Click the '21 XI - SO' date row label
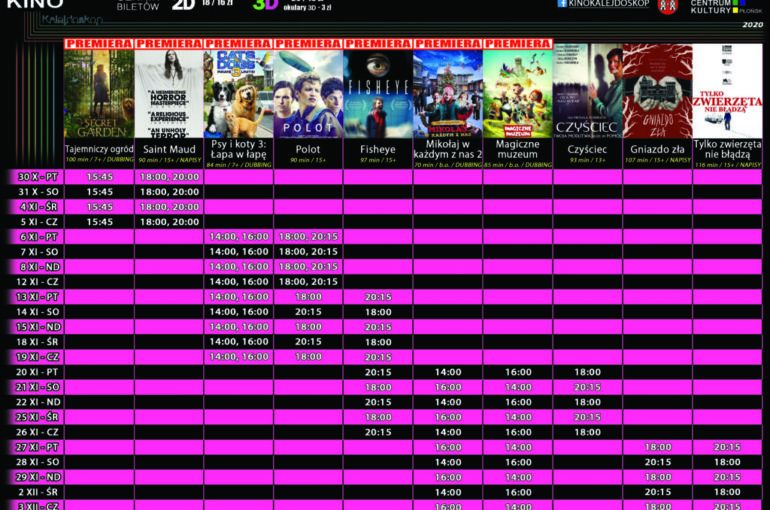Screen dimensions: 770x510 [37, 387]
